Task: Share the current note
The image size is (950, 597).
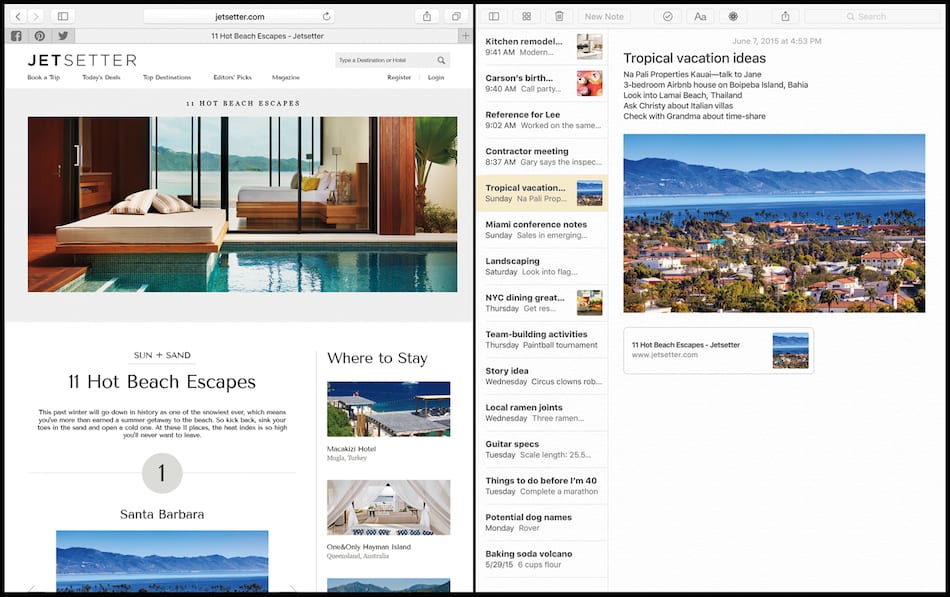Action: pyautogui.click(x=785, y=16)
